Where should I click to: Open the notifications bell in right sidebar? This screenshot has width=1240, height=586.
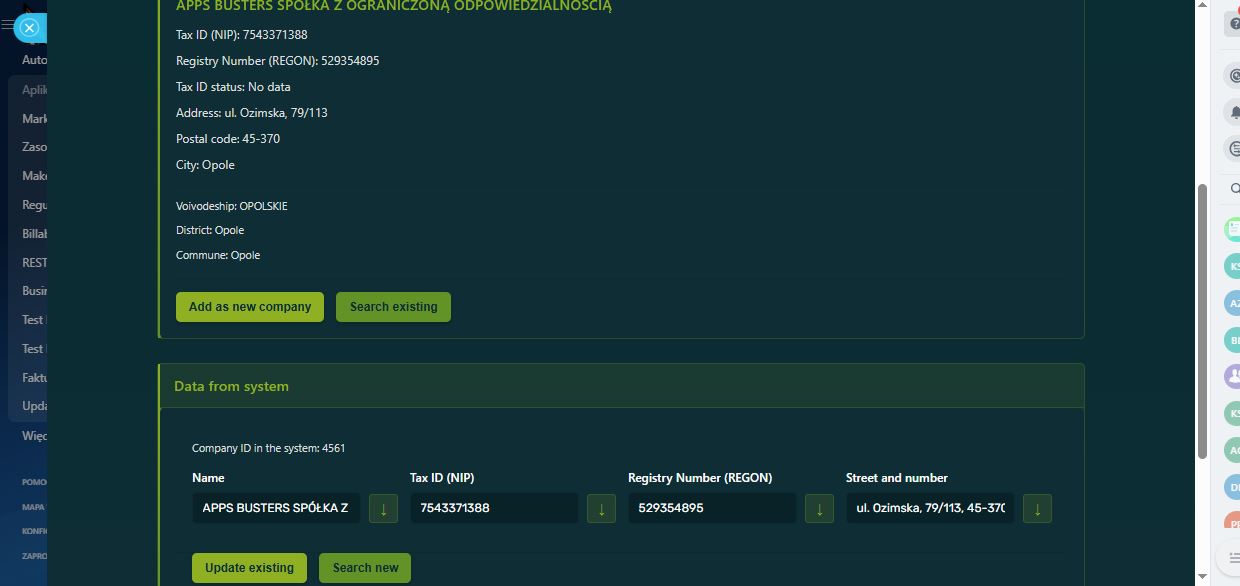[x=1234, y=112]
